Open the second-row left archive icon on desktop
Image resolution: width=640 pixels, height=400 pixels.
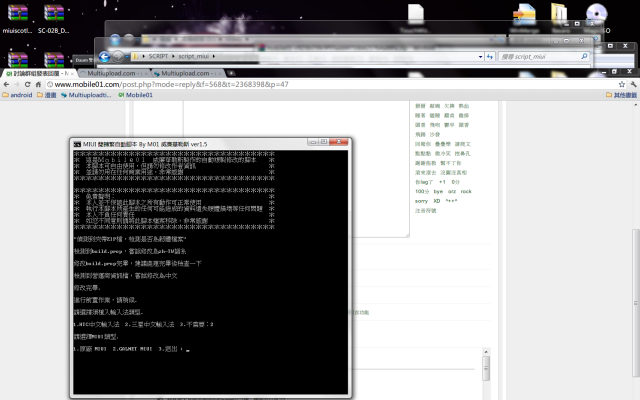18,60
